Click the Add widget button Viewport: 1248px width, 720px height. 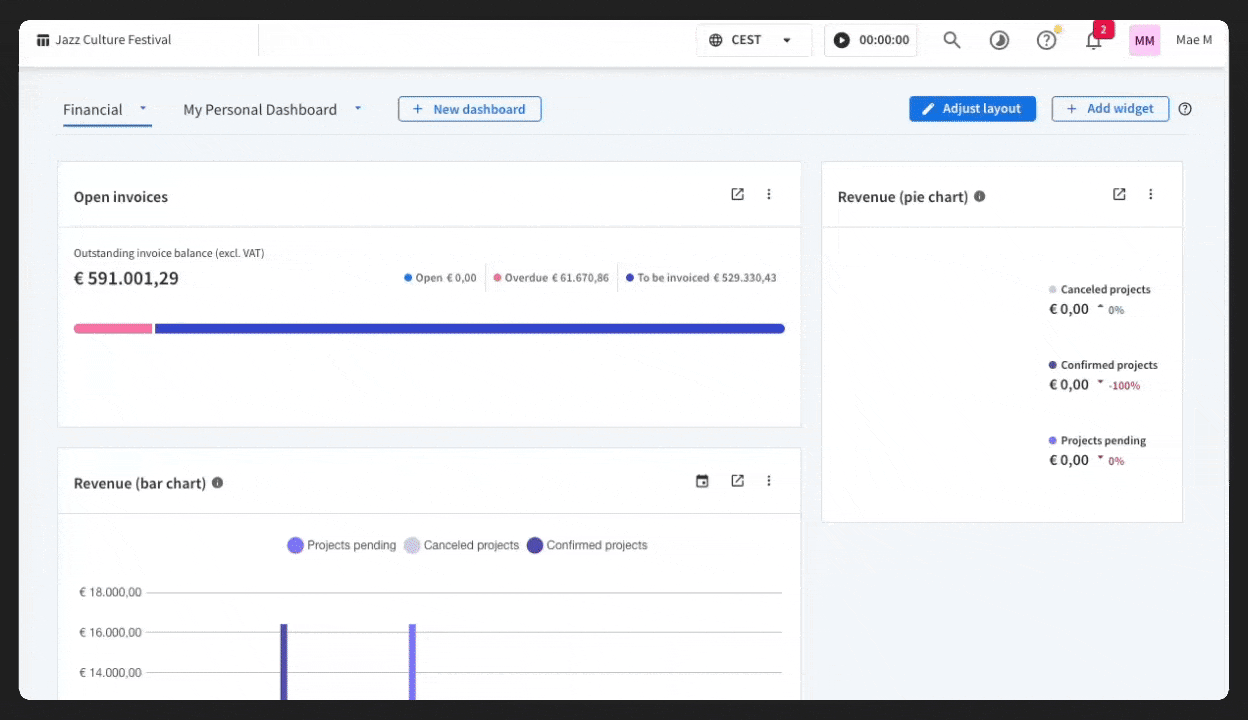coord(1110,109)
